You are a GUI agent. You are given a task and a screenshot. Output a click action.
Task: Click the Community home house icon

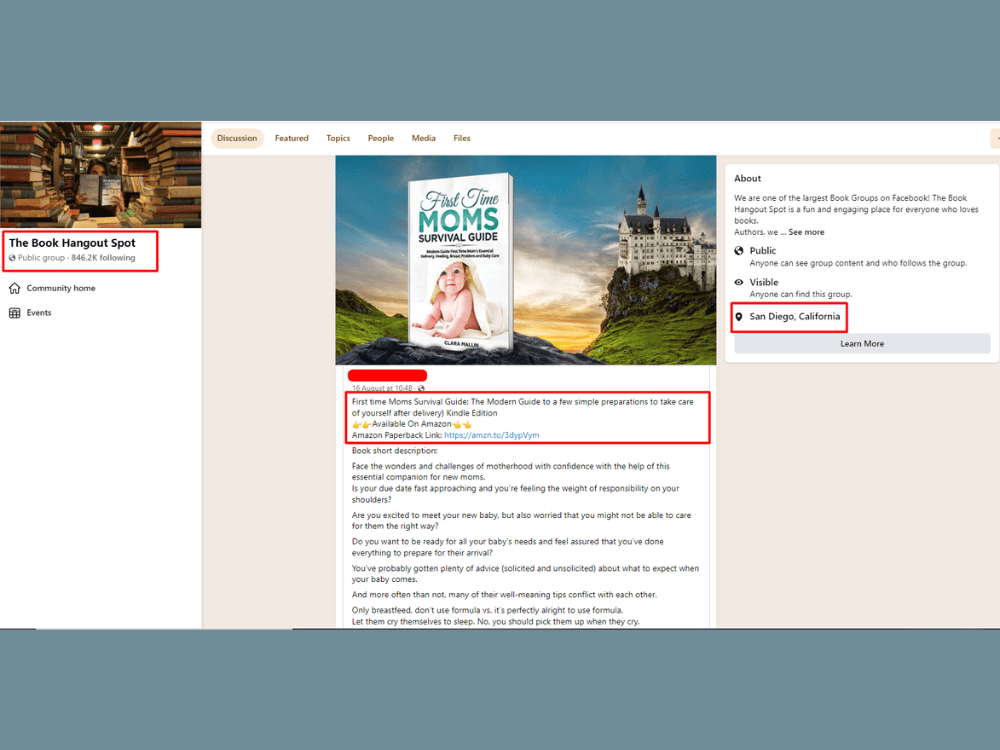coord(15,288)
